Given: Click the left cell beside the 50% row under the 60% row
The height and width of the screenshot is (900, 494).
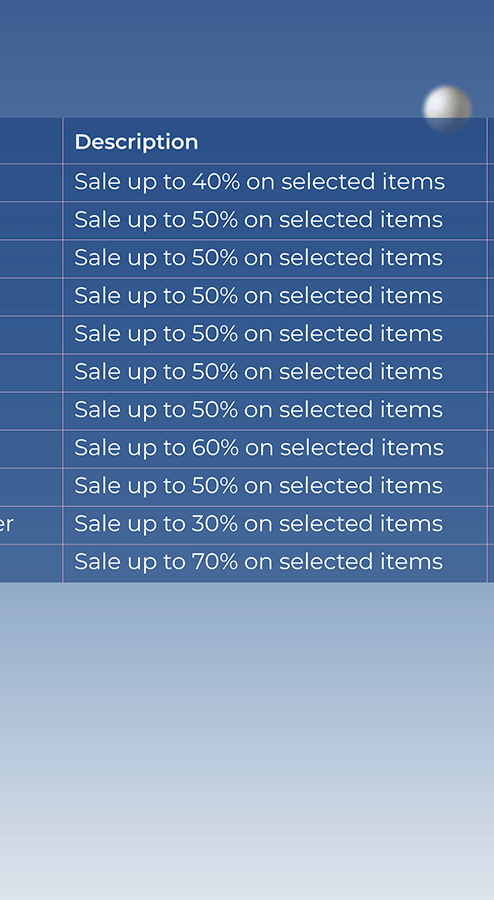Looking at the screenshot, I should 31,487.
